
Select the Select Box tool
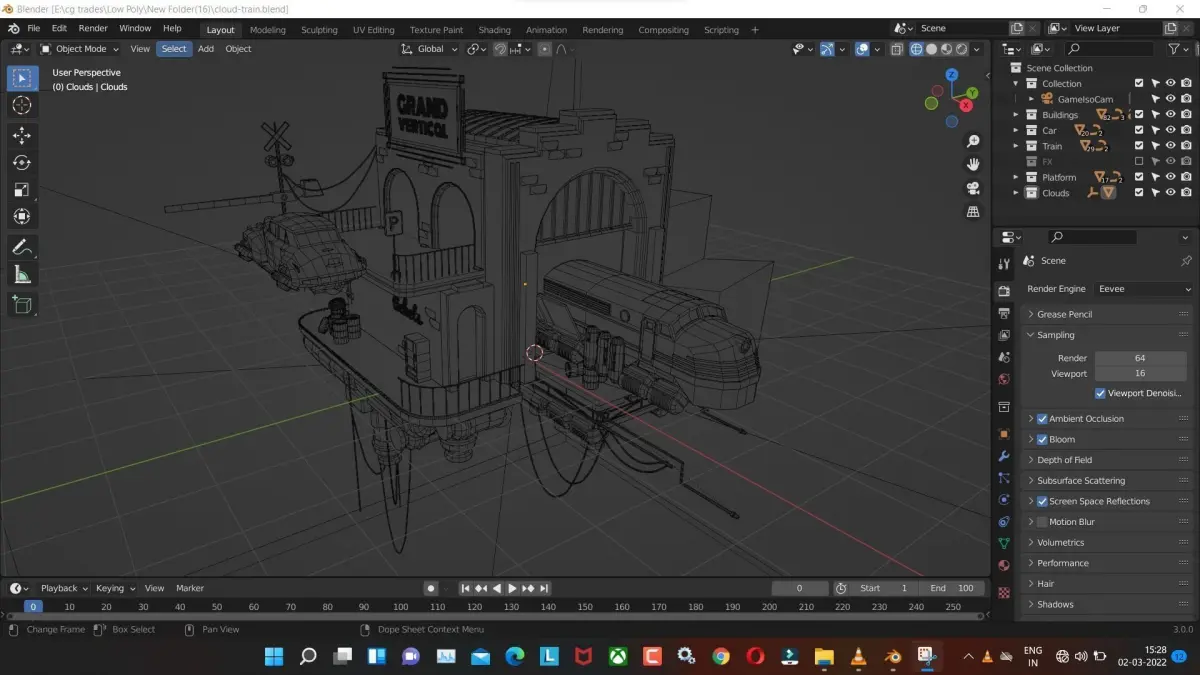click(x=21, y=78)
